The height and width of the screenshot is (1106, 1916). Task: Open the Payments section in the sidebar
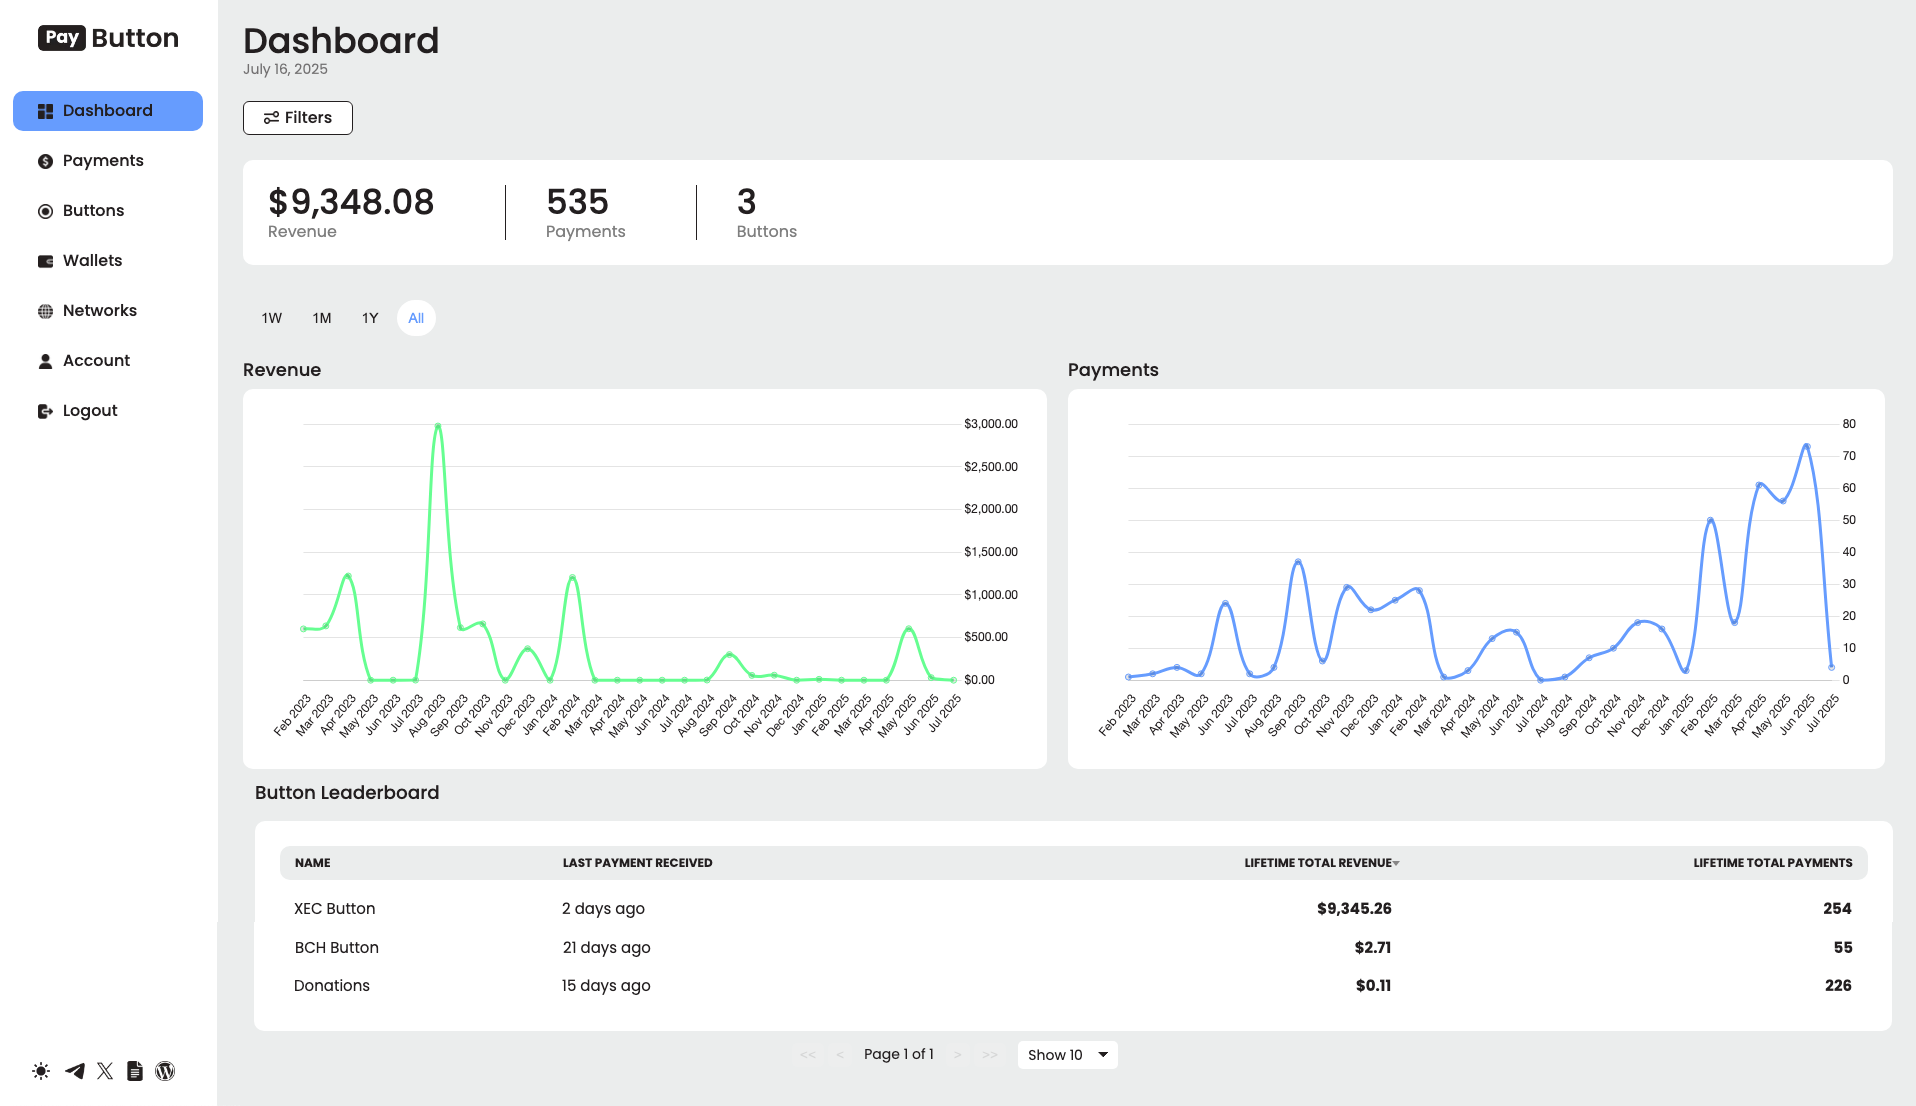(103, 160)
